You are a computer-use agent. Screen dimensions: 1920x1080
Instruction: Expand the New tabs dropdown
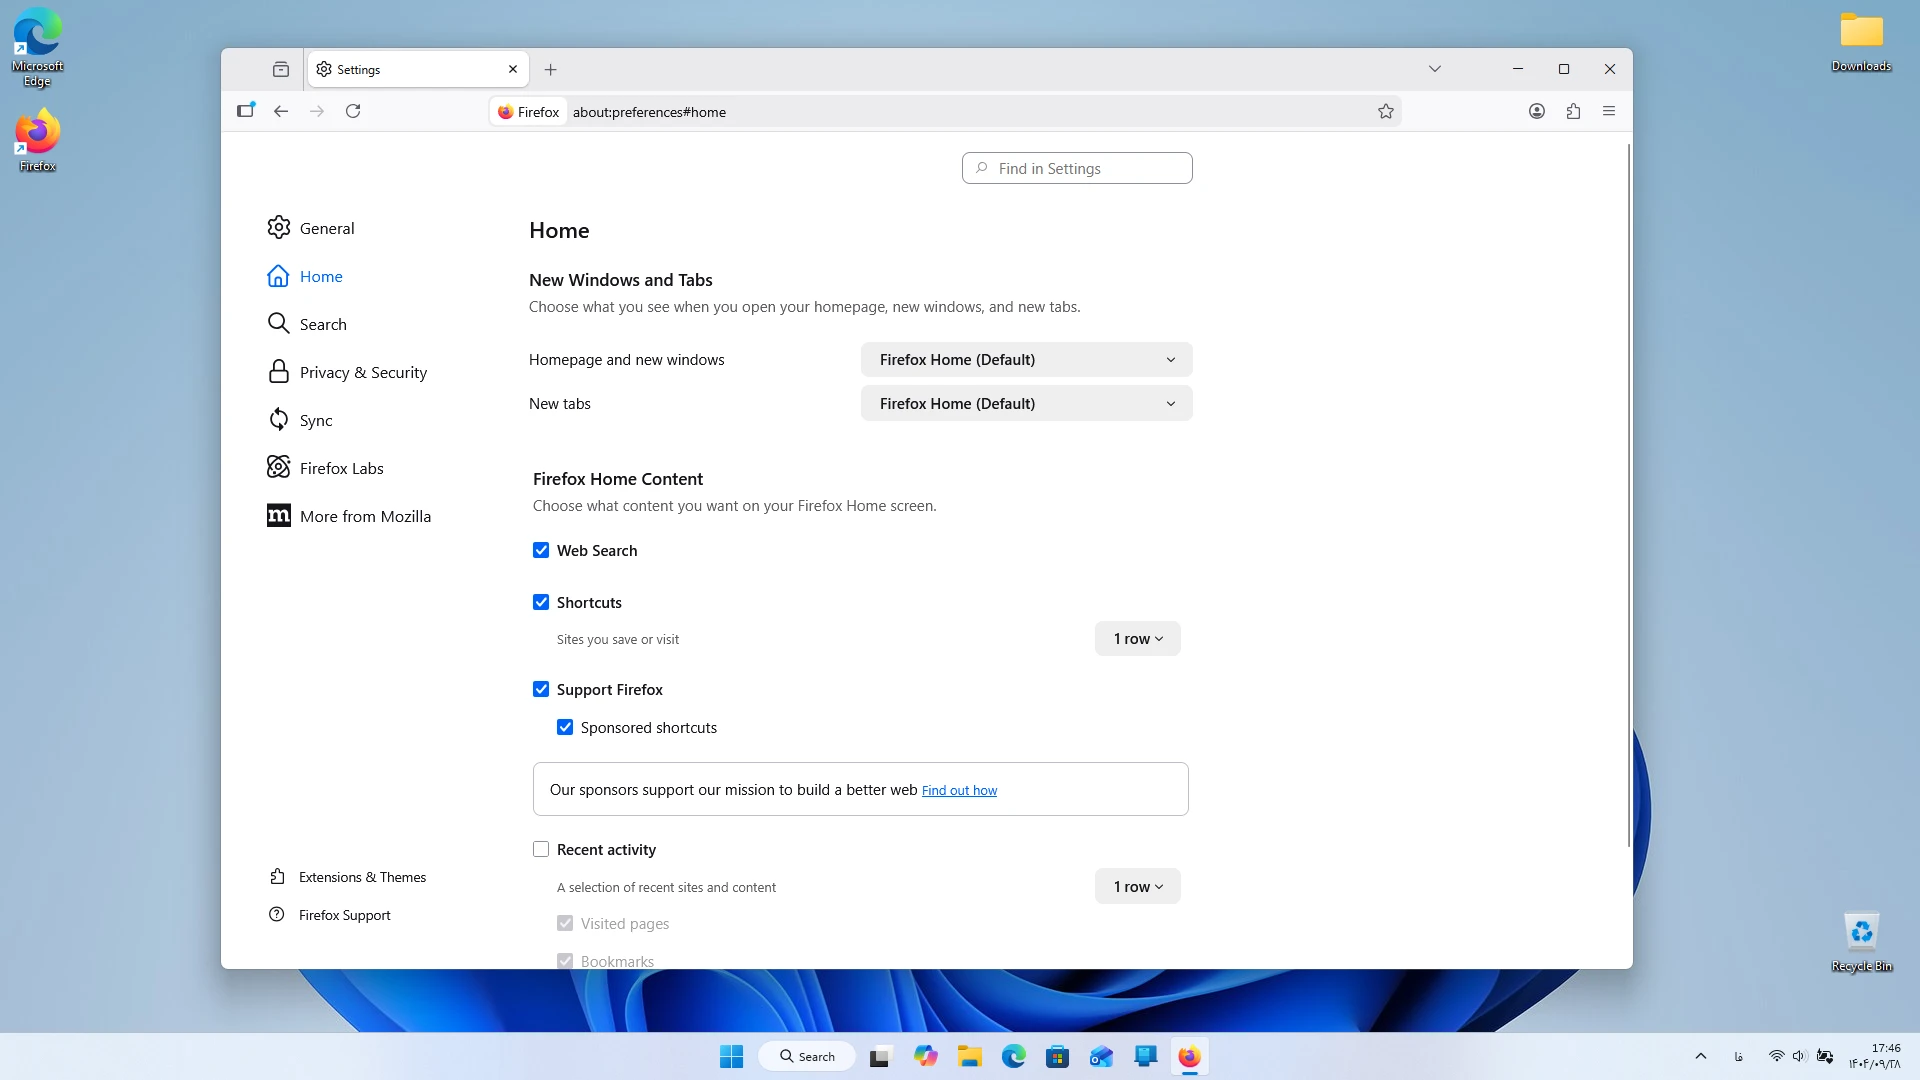1026,404
